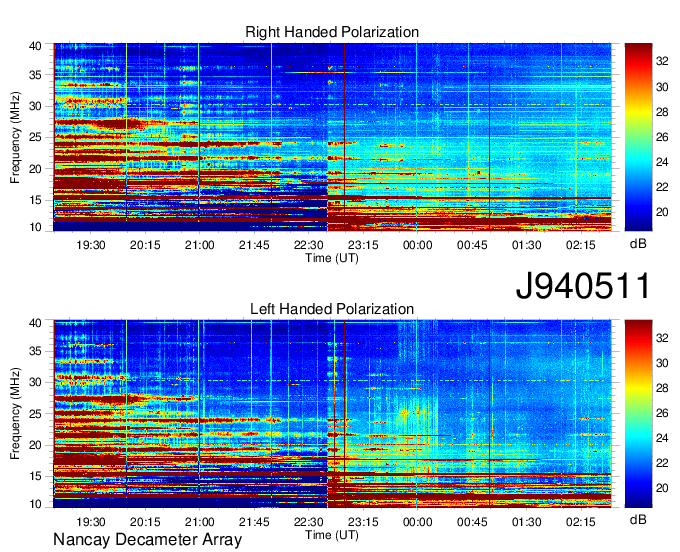Click the 19:30 tick under Right Handed plot
This screenshot has height=552, width=680.
coord(91,245)
